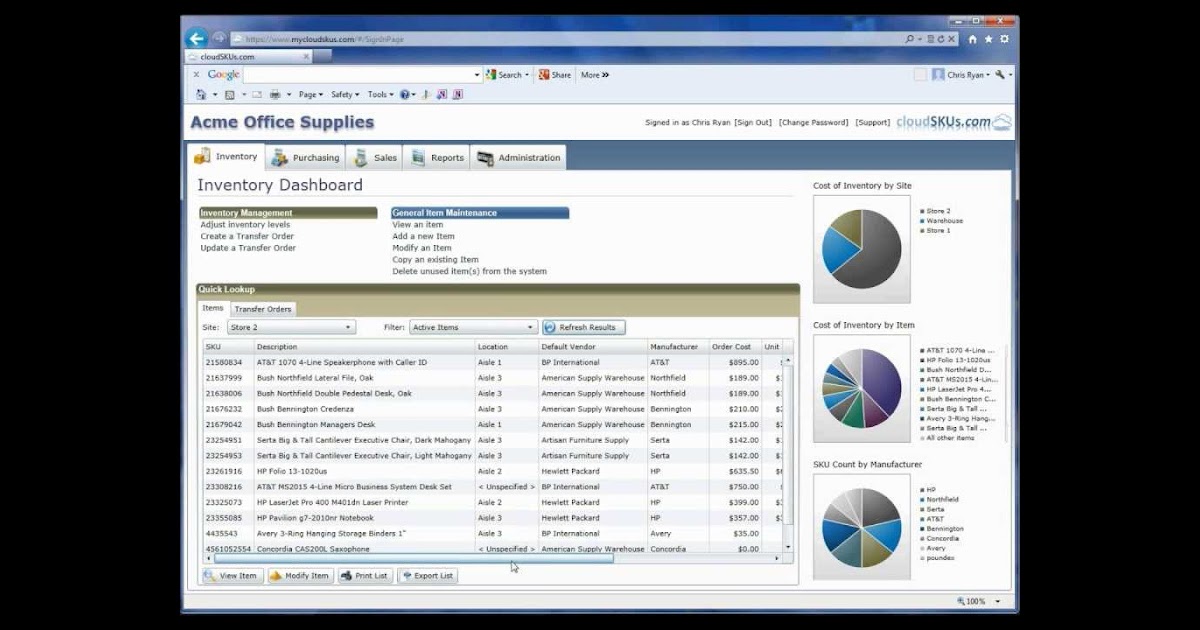Click the command bar Help icon

click(406, 95)
